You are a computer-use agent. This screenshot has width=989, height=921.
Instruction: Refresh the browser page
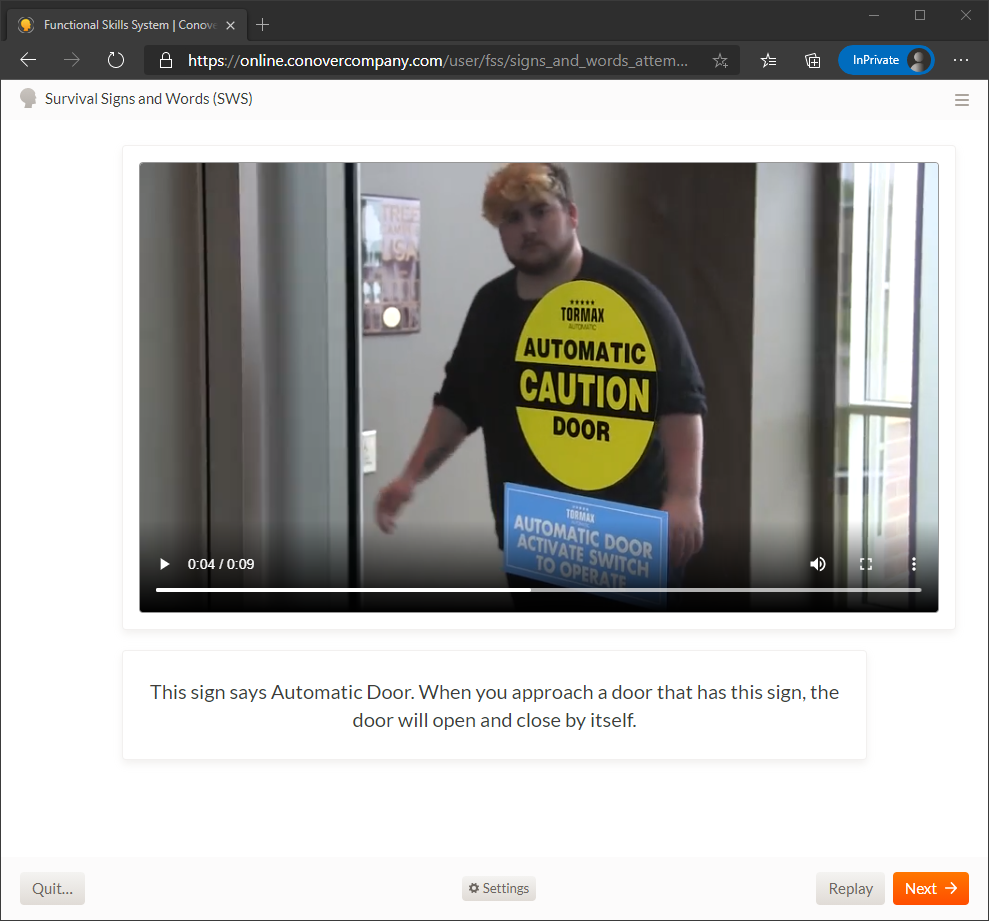tap(116, 60)
